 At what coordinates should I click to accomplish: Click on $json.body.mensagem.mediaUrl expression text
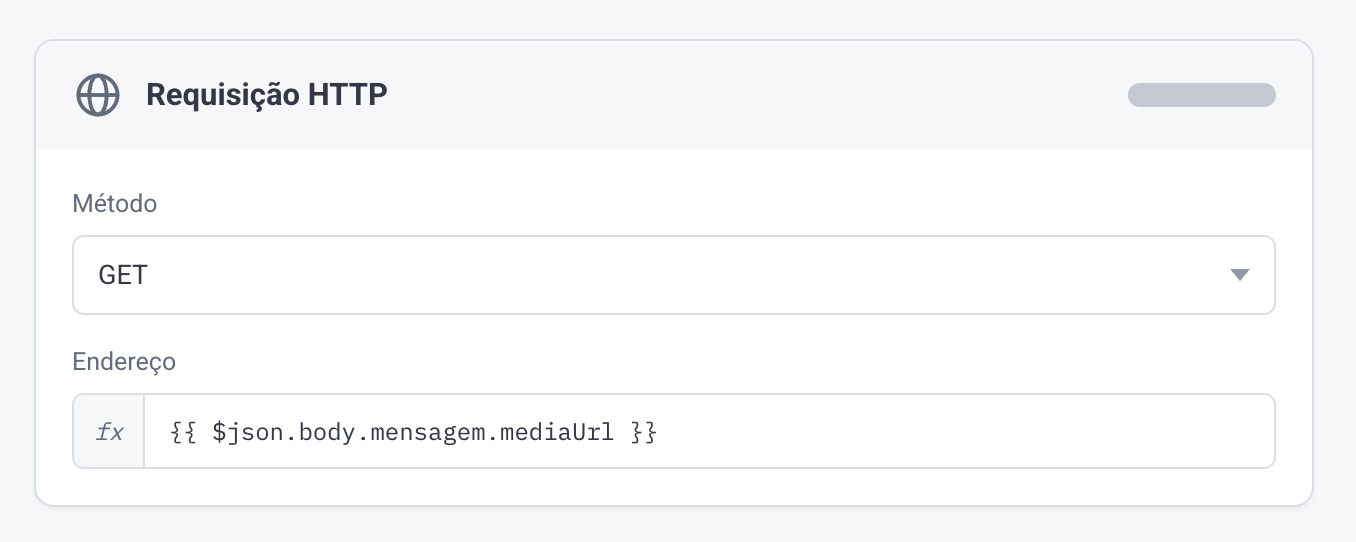[x=413, y=432]
